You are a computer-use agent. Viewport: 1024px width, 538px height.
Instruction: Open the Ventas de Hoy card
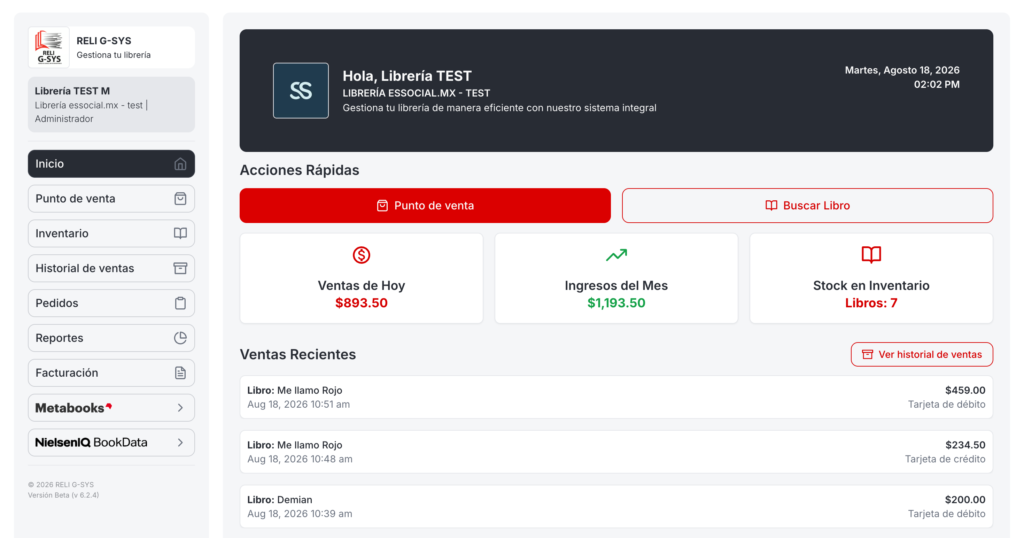(361, 278)
